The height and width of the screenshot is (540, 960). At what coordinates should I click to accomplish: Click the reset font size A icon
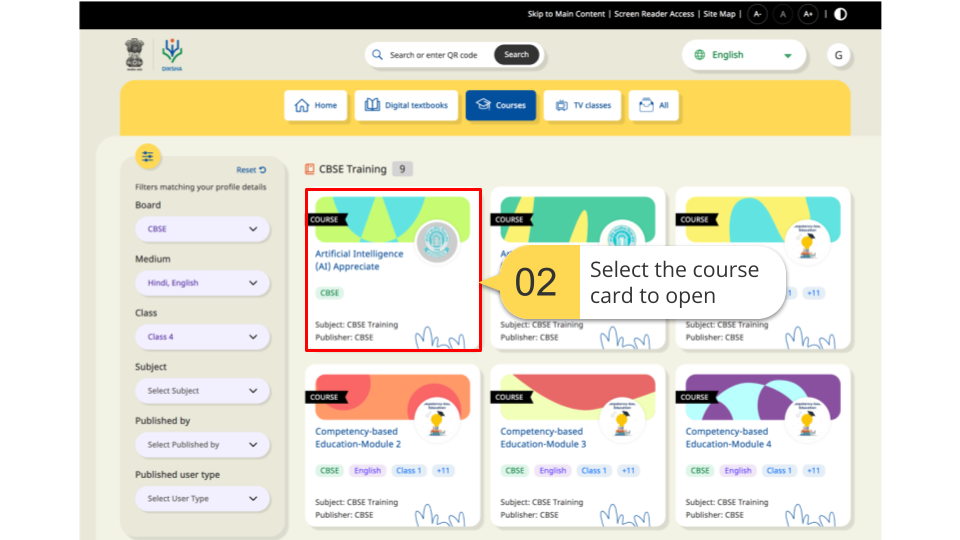783,14
